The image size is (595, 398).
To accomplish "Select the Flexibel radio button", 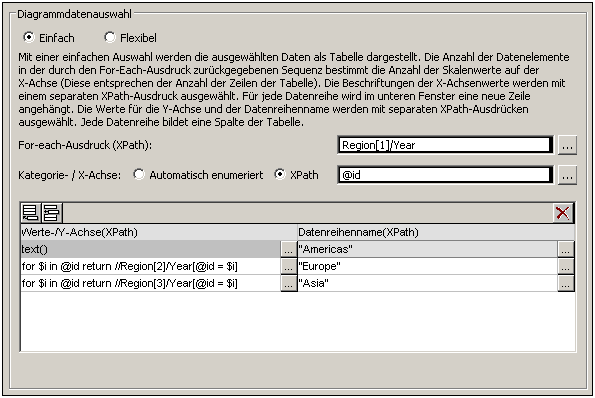I will click(x=110, y=37).
